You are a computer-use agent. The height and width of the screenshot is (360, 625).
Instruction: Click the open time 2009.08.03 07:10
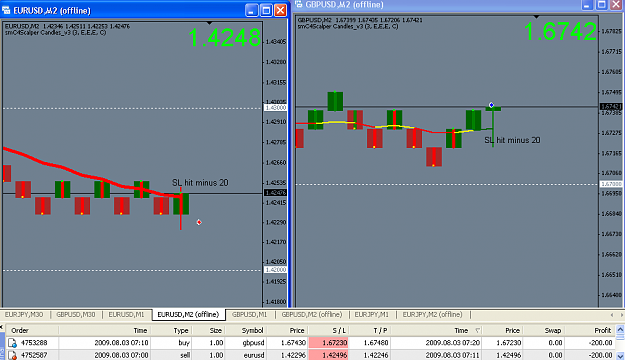(121, 343)
